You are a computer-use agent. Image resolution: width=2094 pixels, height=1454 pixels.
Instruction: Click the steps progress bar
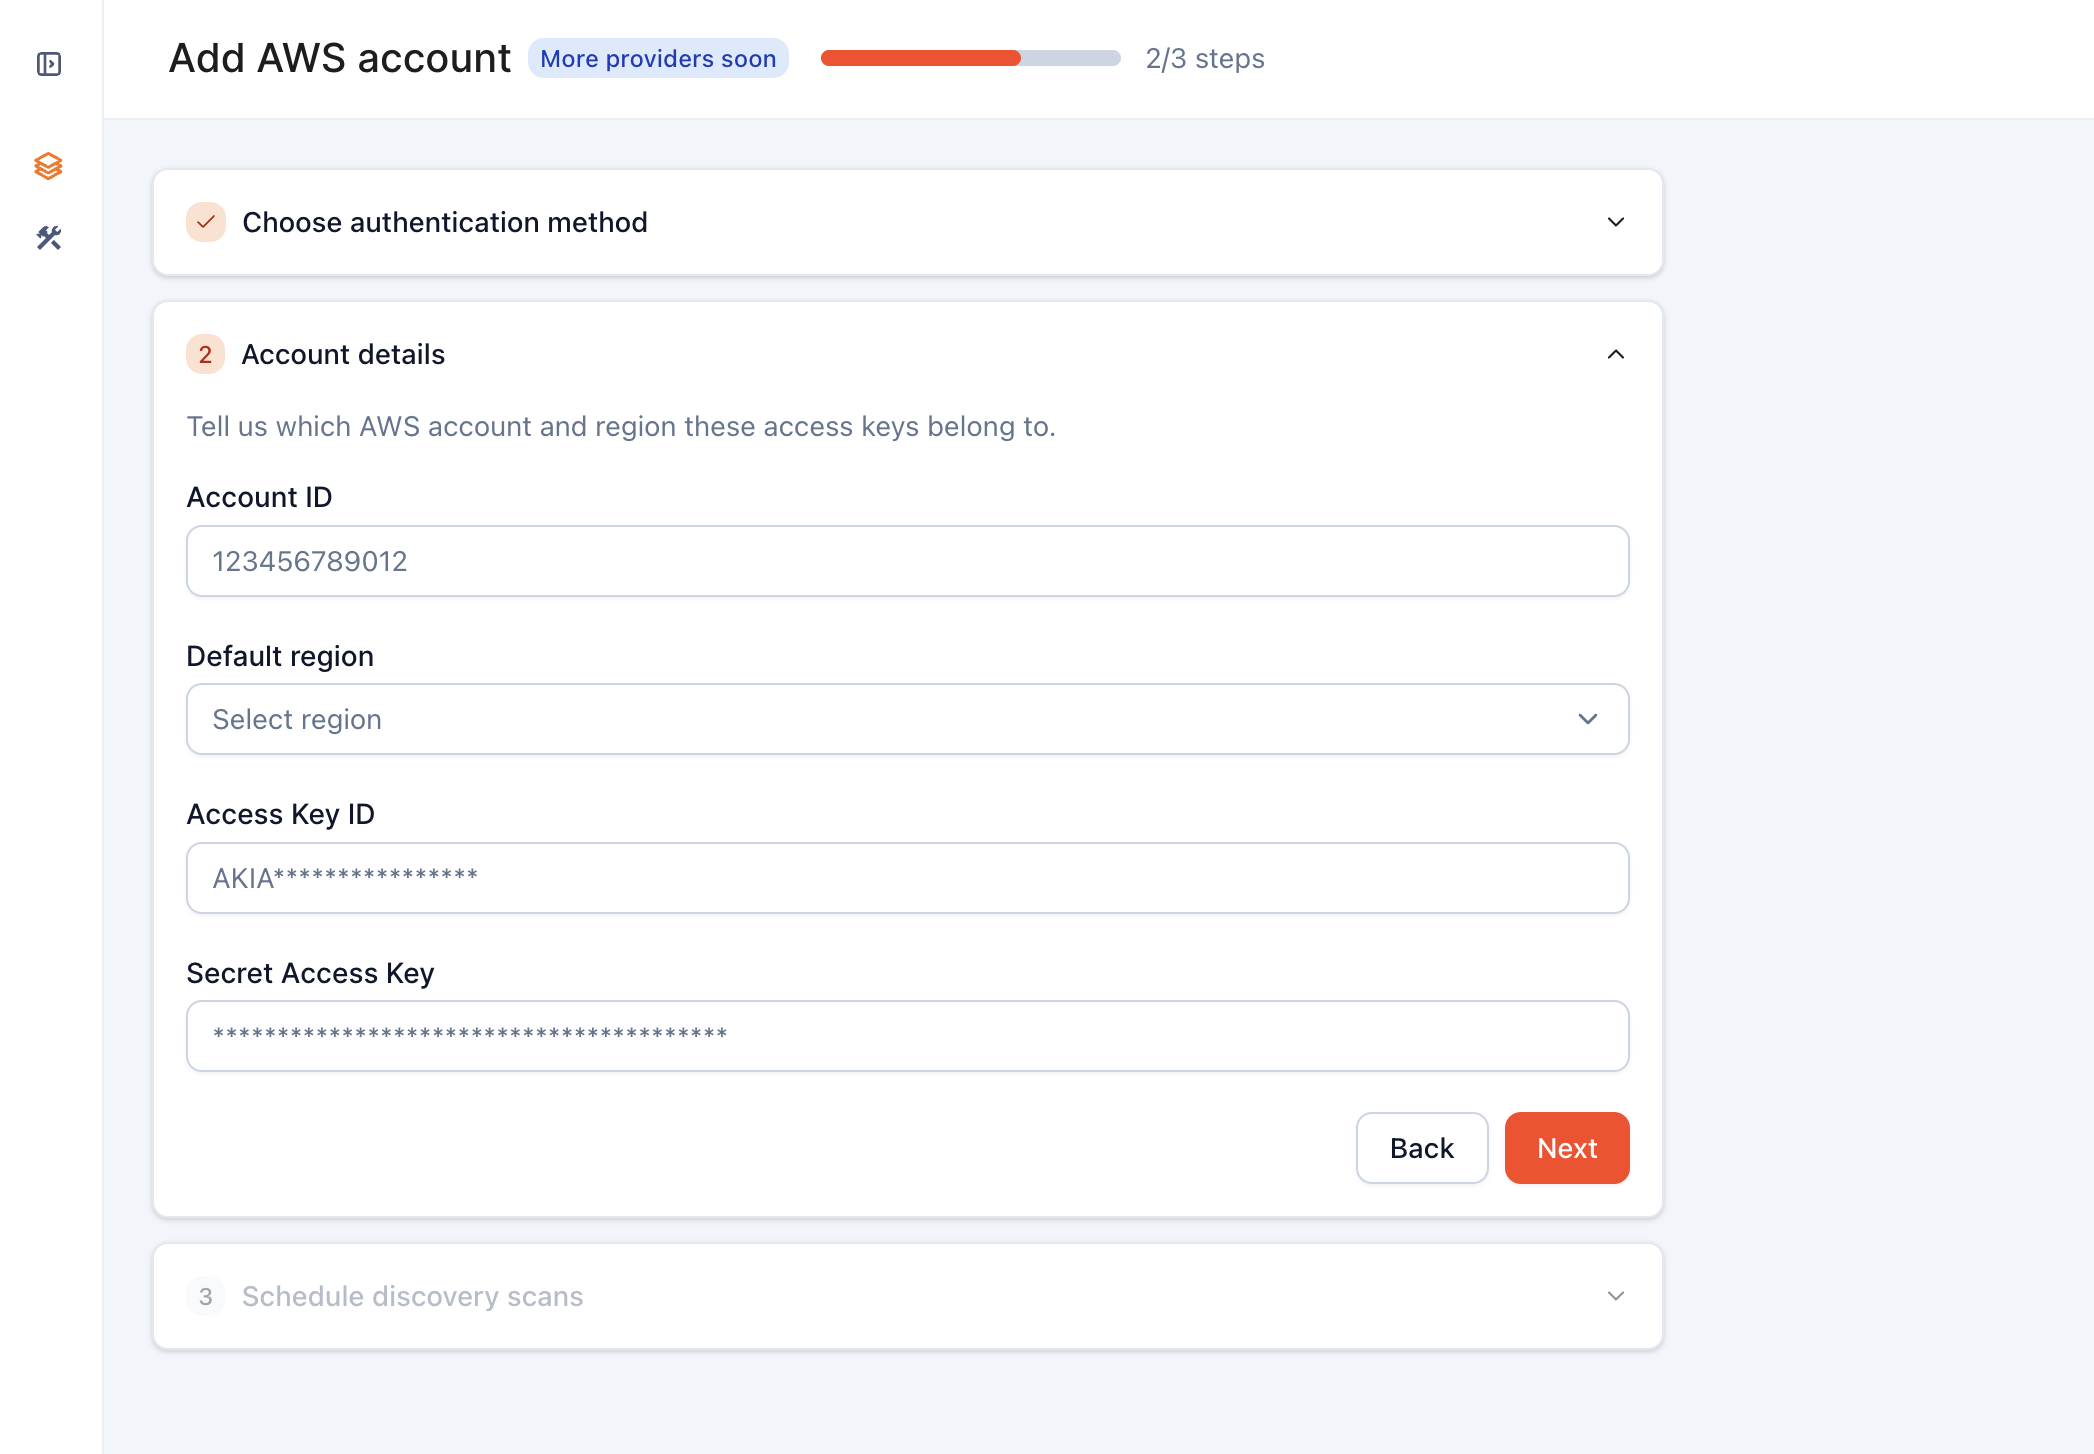point(970,58)
